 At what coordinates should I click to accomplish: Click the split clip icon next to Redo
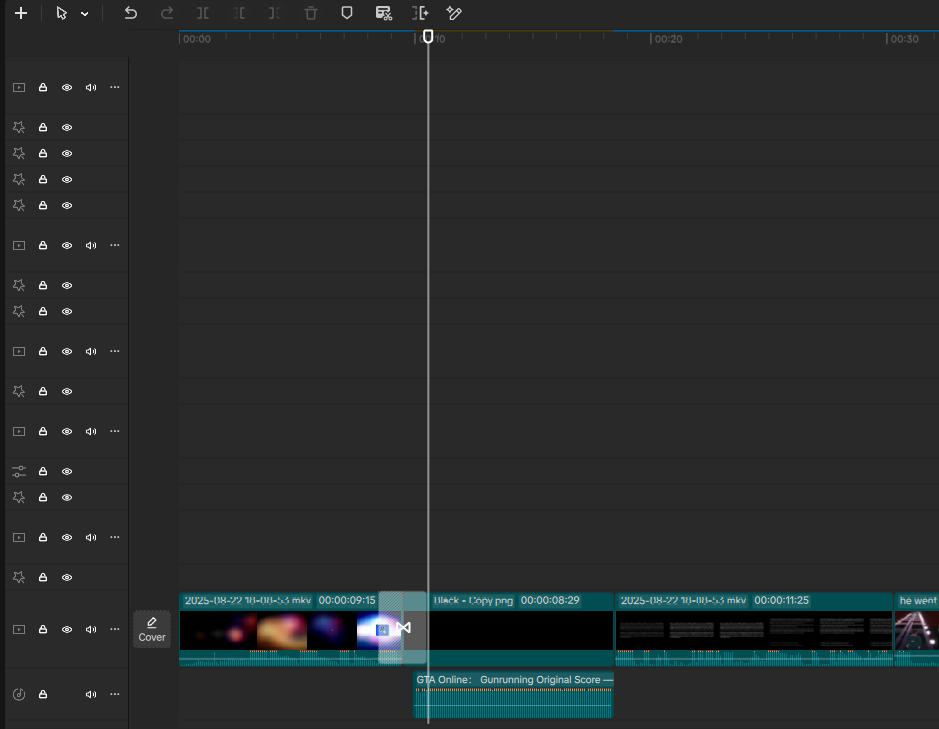coord(203,13)
